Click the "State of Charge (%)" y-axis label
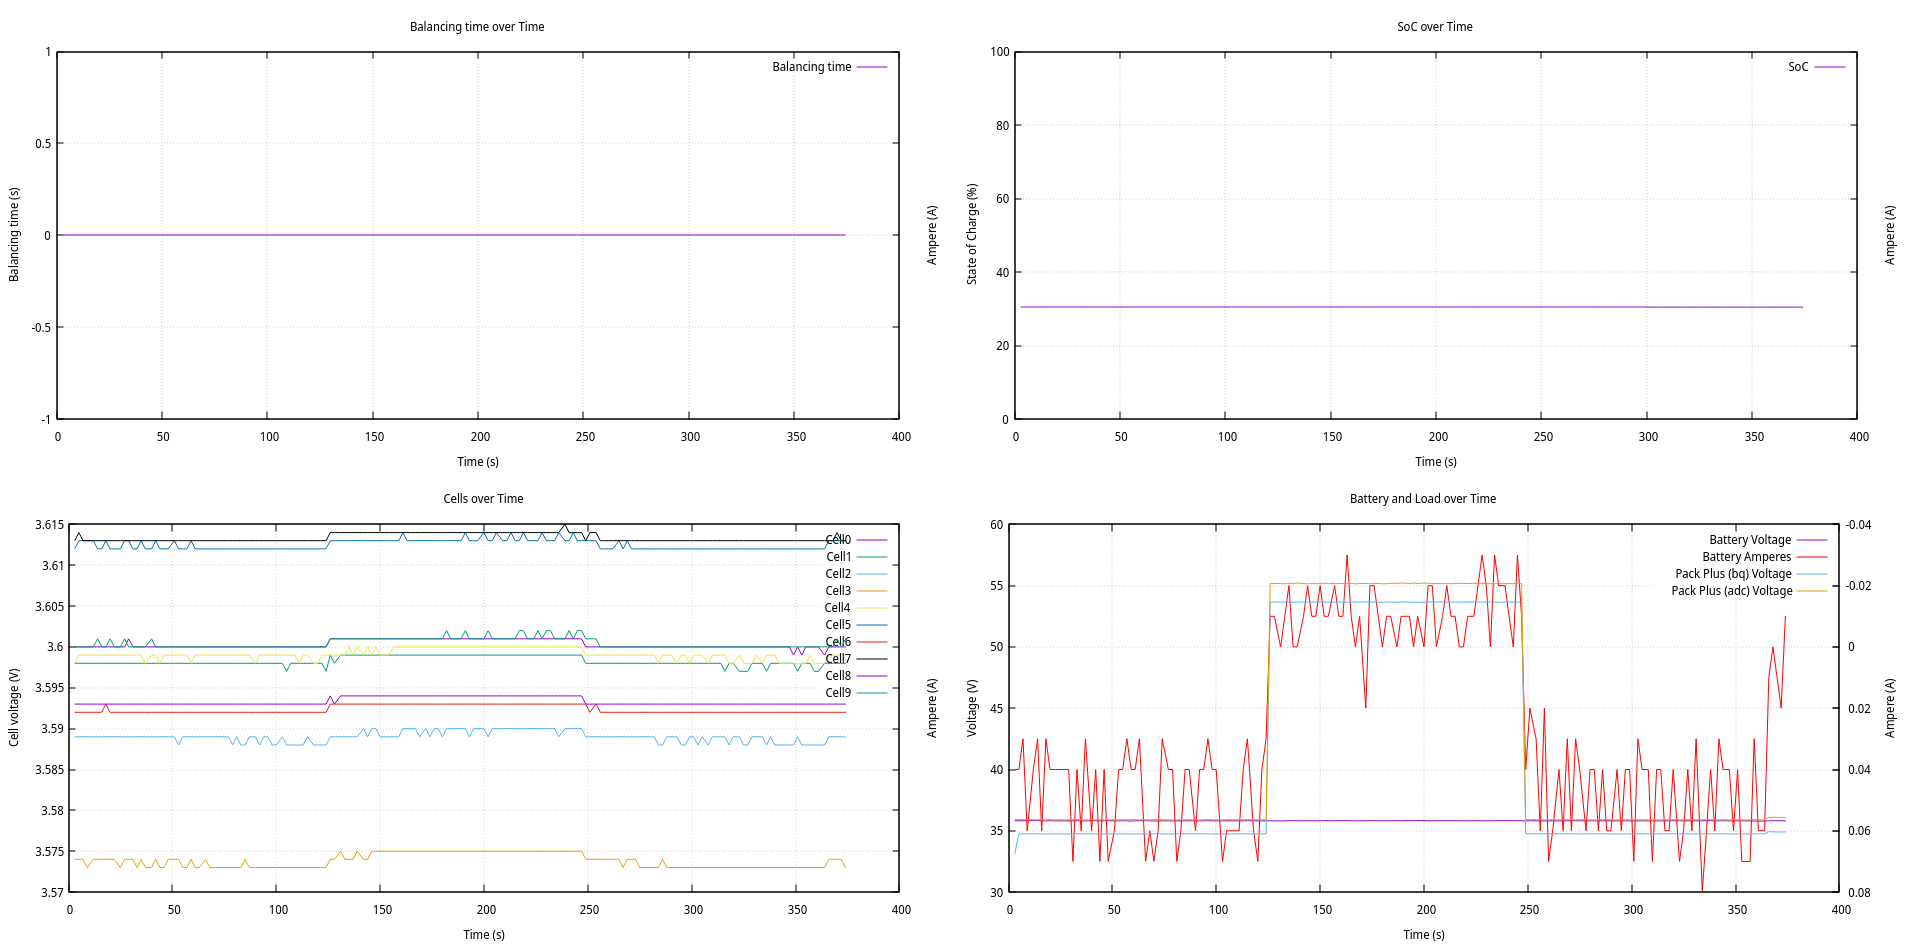 pyautogui.click(x=971, y=234)
